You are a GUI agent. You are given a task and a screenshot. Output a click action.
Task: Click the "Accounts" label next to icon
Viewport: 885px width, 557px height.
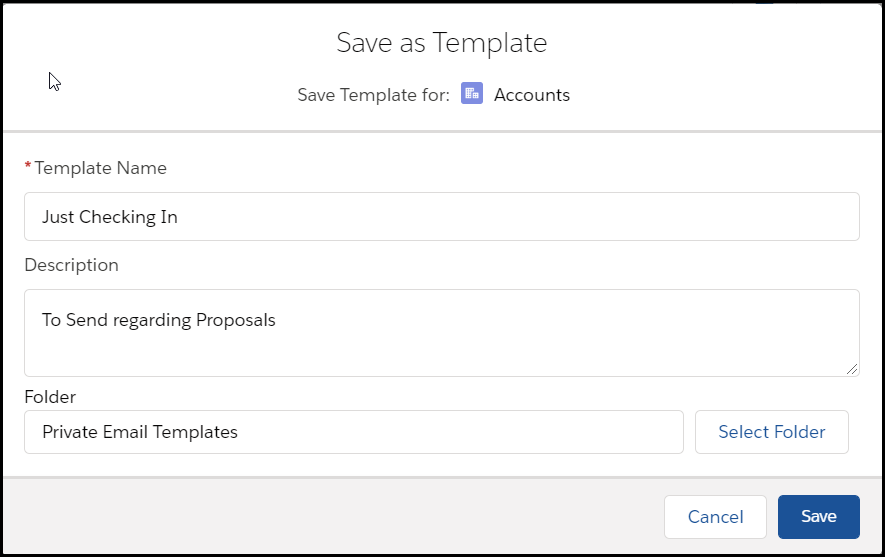[532, 95]
